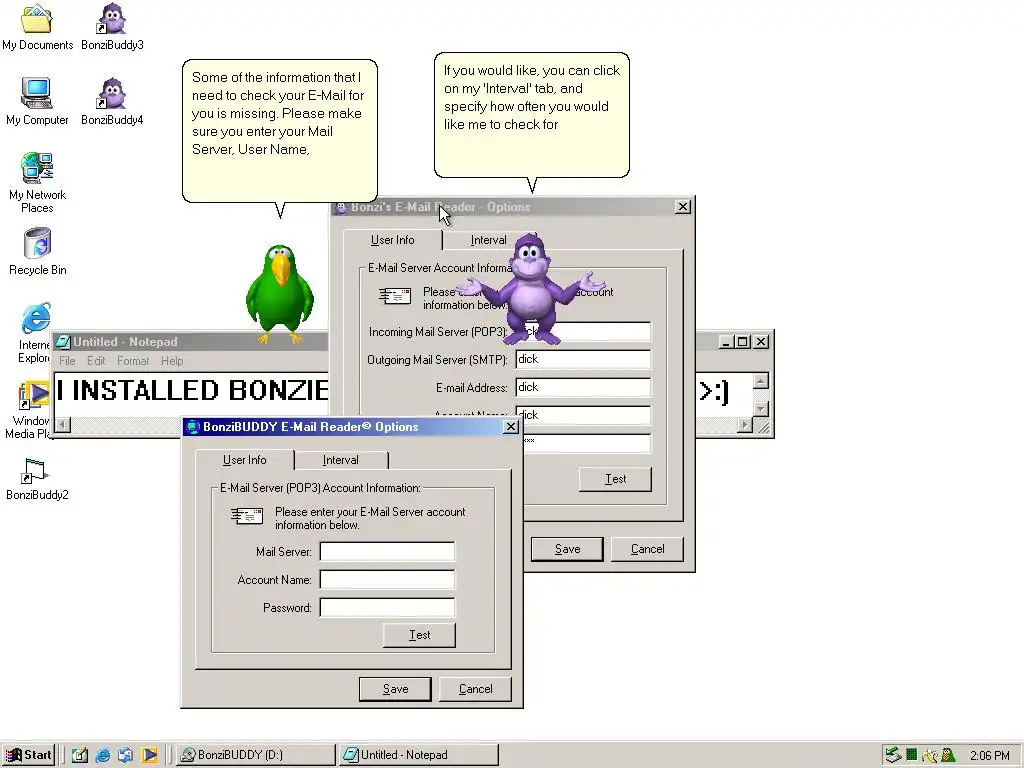Click masked password field in Bonzi's E-Mail Reader

[x=586, y=443]
